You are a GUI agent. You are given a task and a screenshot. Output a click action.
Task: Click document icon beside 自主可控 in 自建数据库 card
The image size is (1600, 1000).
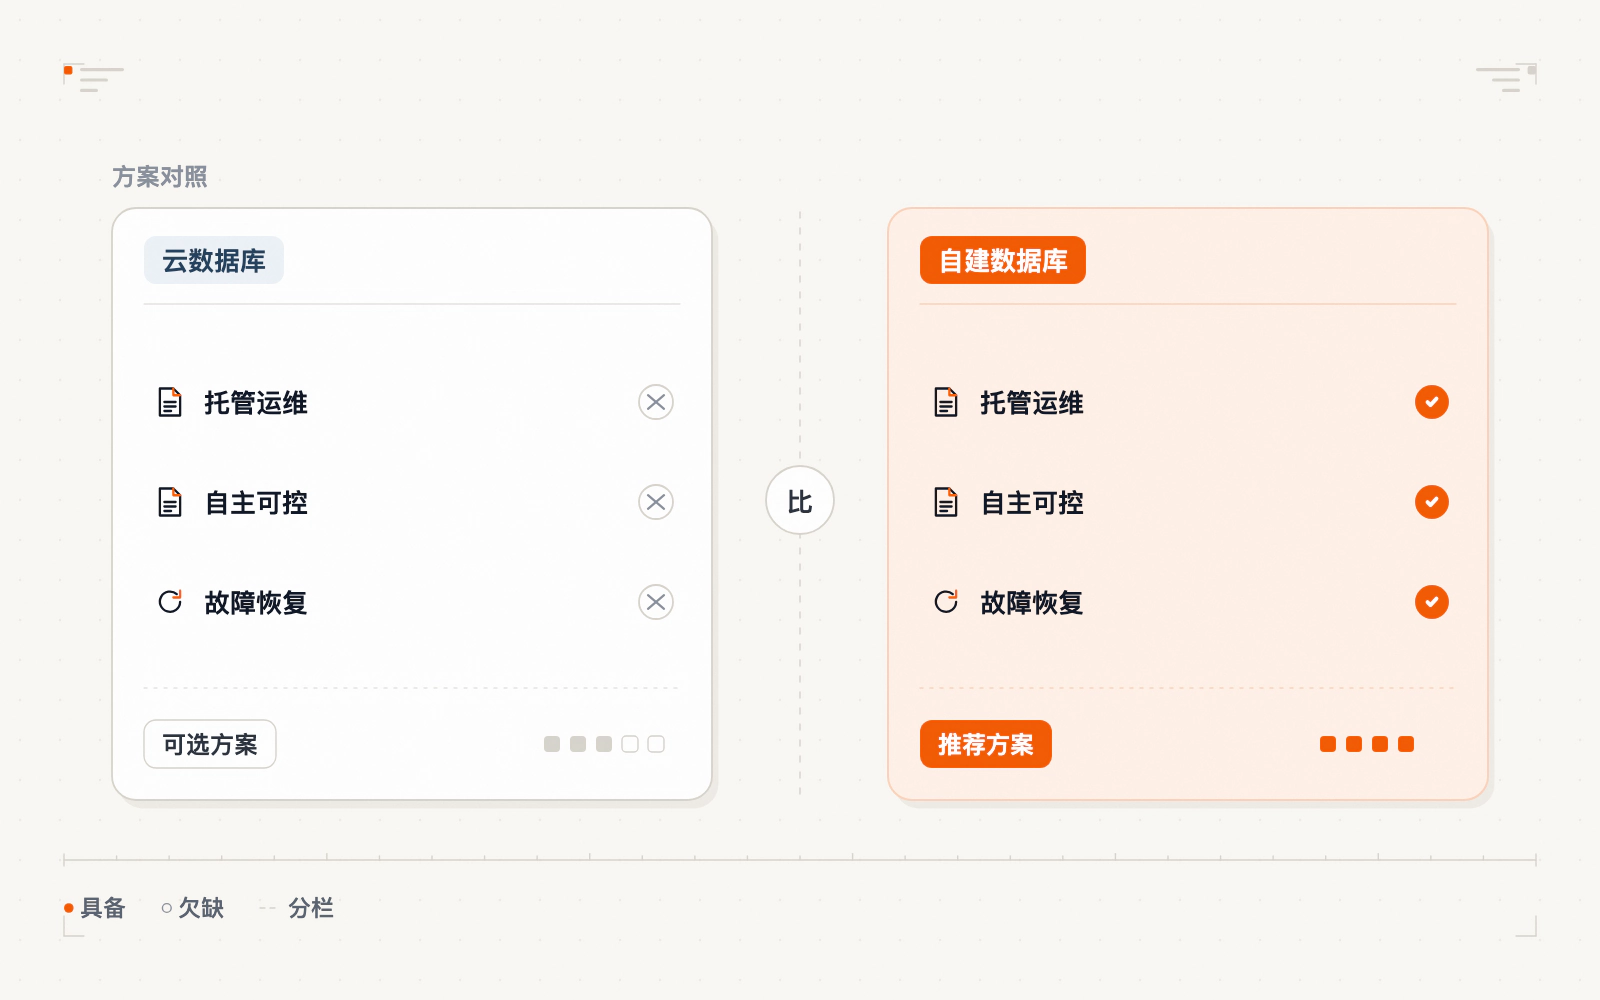point(946,502)
